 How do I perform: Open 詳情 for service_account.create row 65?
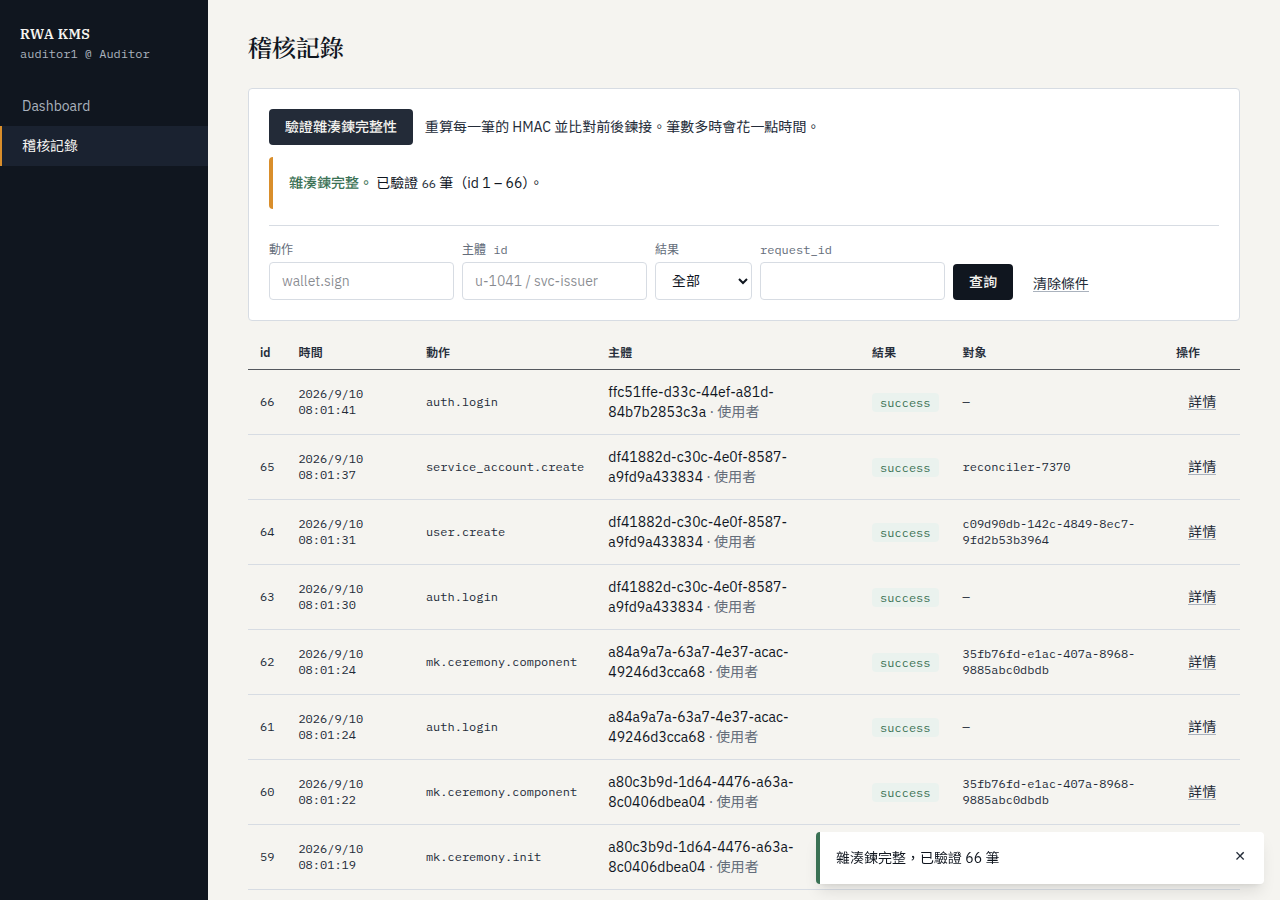point(1202,467)
